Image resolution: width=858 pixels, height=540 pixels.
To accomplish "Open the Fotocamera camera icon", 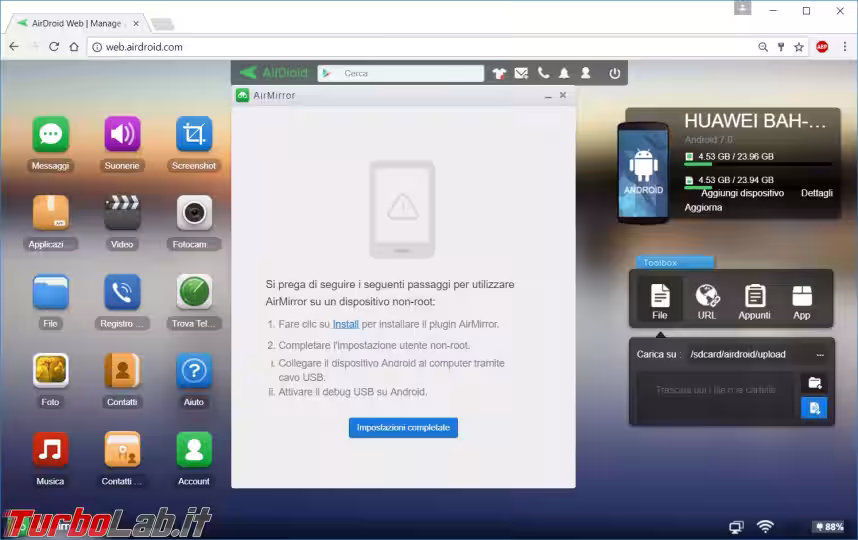I will [194, 213].
